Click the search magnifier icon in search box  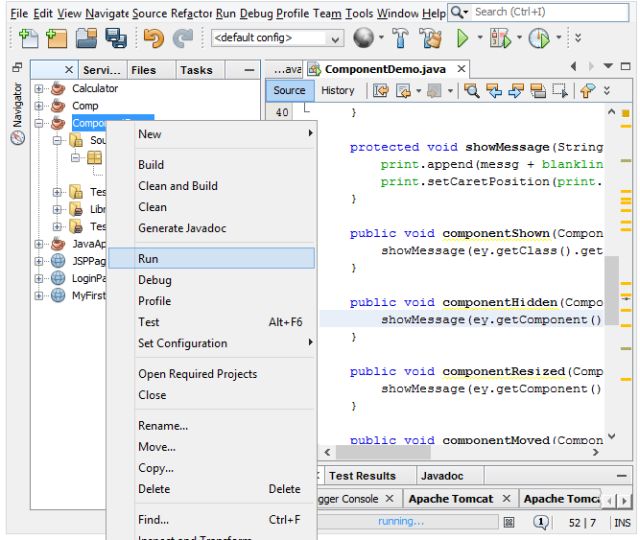tap(457, 13)
